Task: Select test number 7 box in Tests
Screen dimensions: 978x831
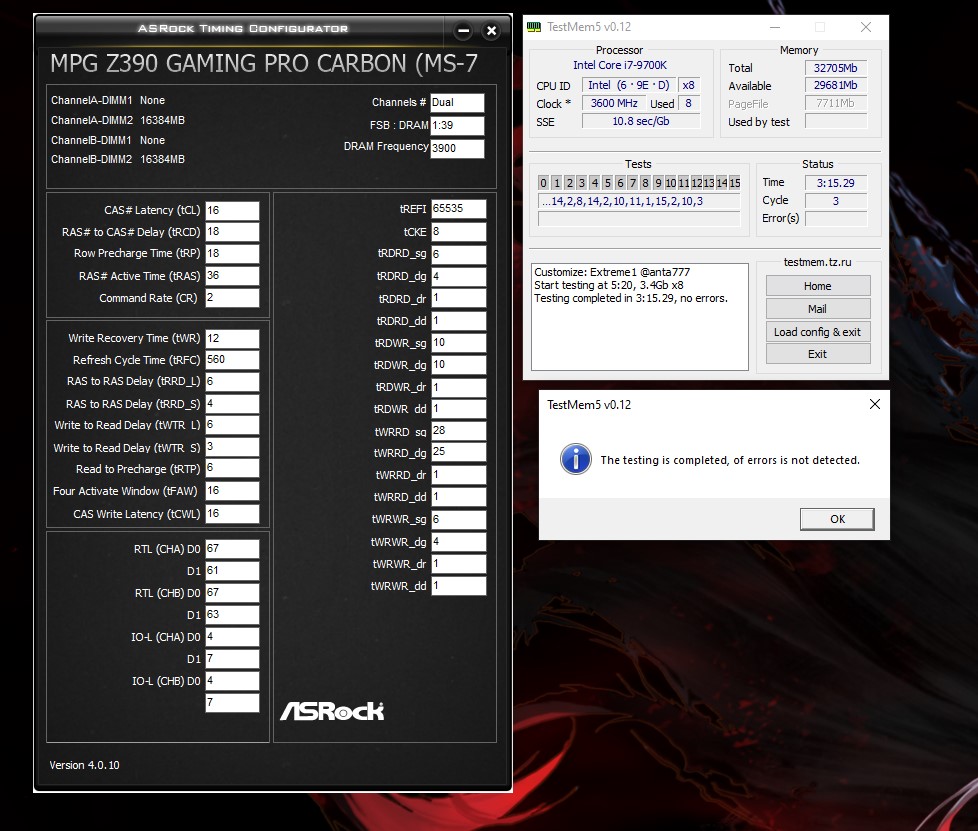Action: click(632, 183)
